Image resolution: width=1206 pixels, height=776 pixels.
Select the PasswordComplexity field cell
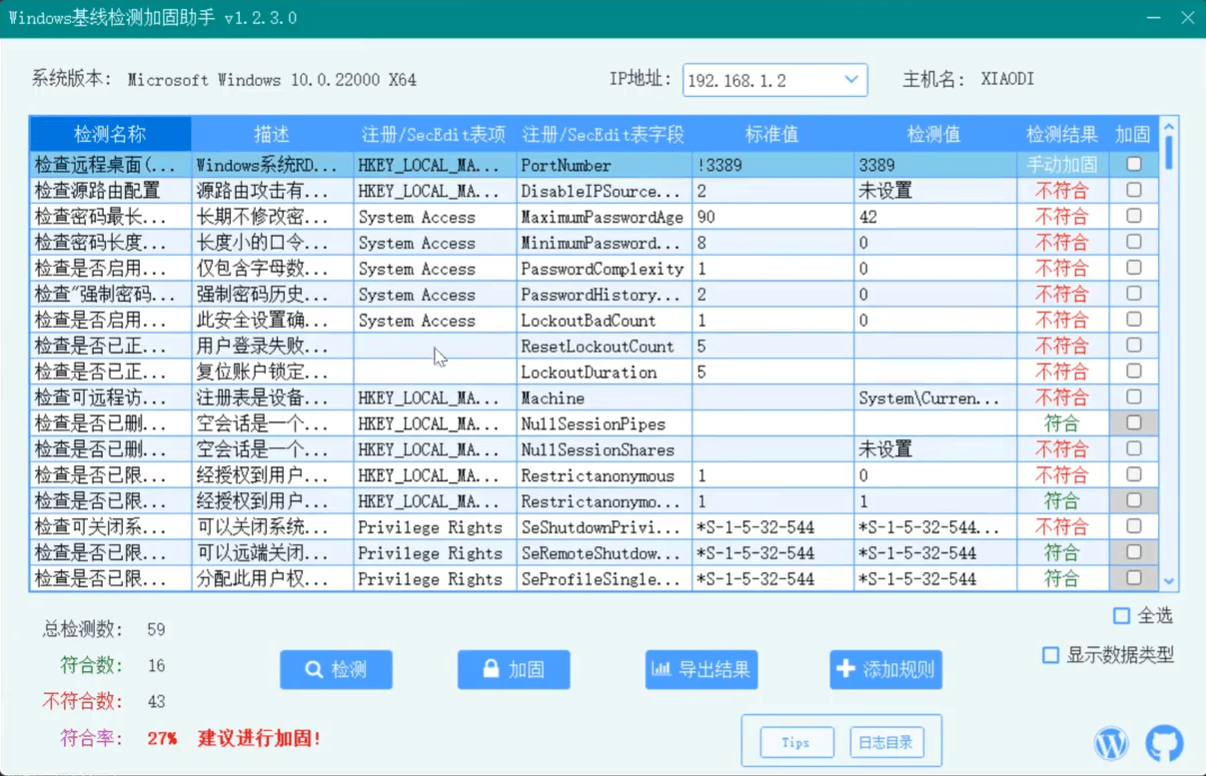[604, 269]
